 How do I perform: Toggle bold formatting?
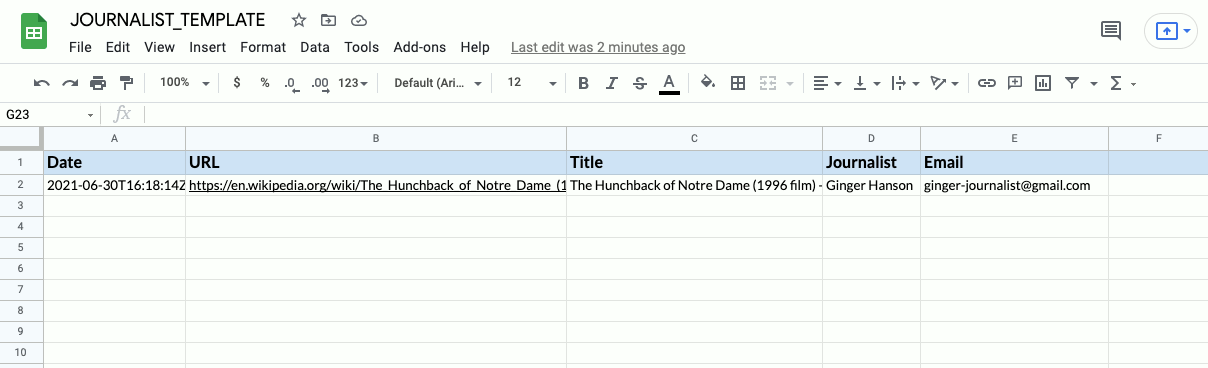(x=584, y=83)
